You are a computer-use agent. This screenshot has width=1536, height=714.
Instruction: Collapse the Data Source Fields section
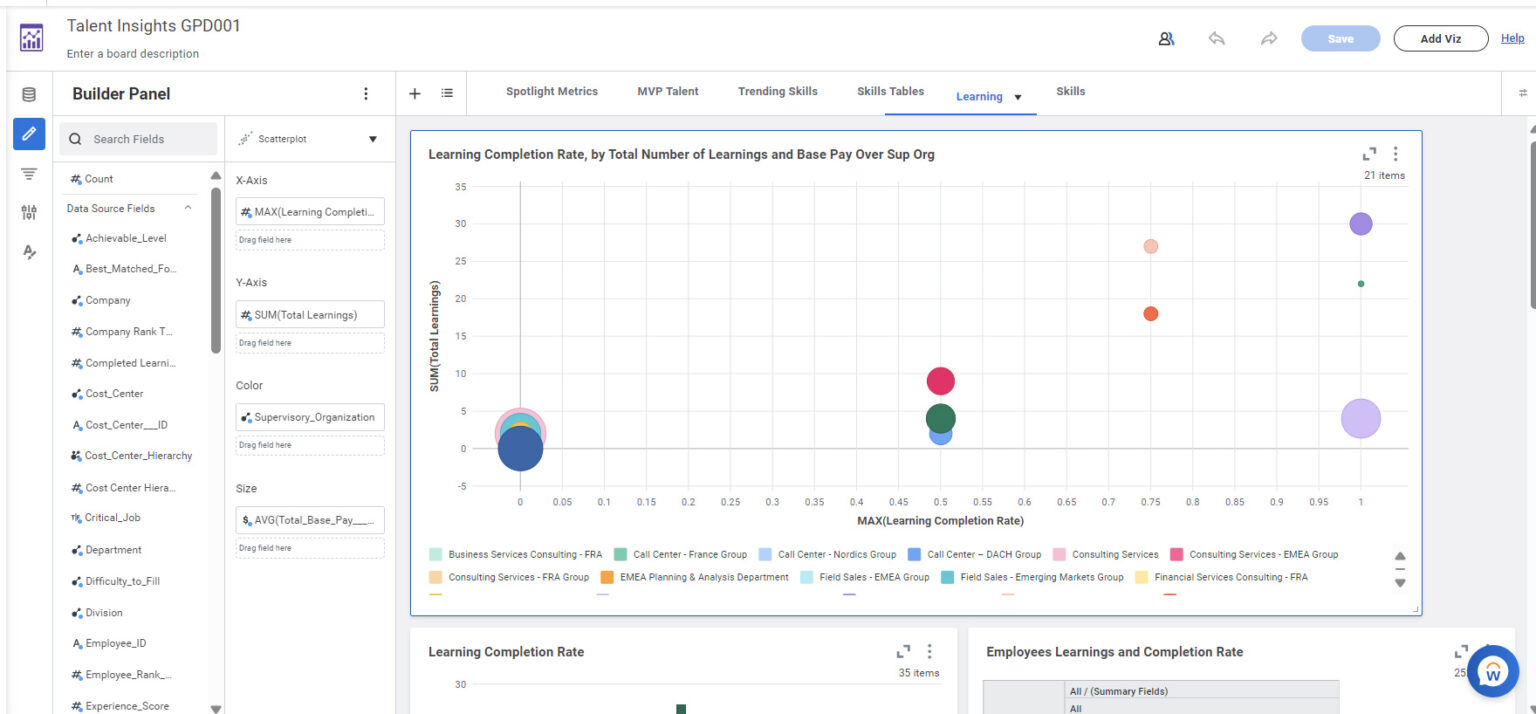pyautogui.click(x=187, y=208)
